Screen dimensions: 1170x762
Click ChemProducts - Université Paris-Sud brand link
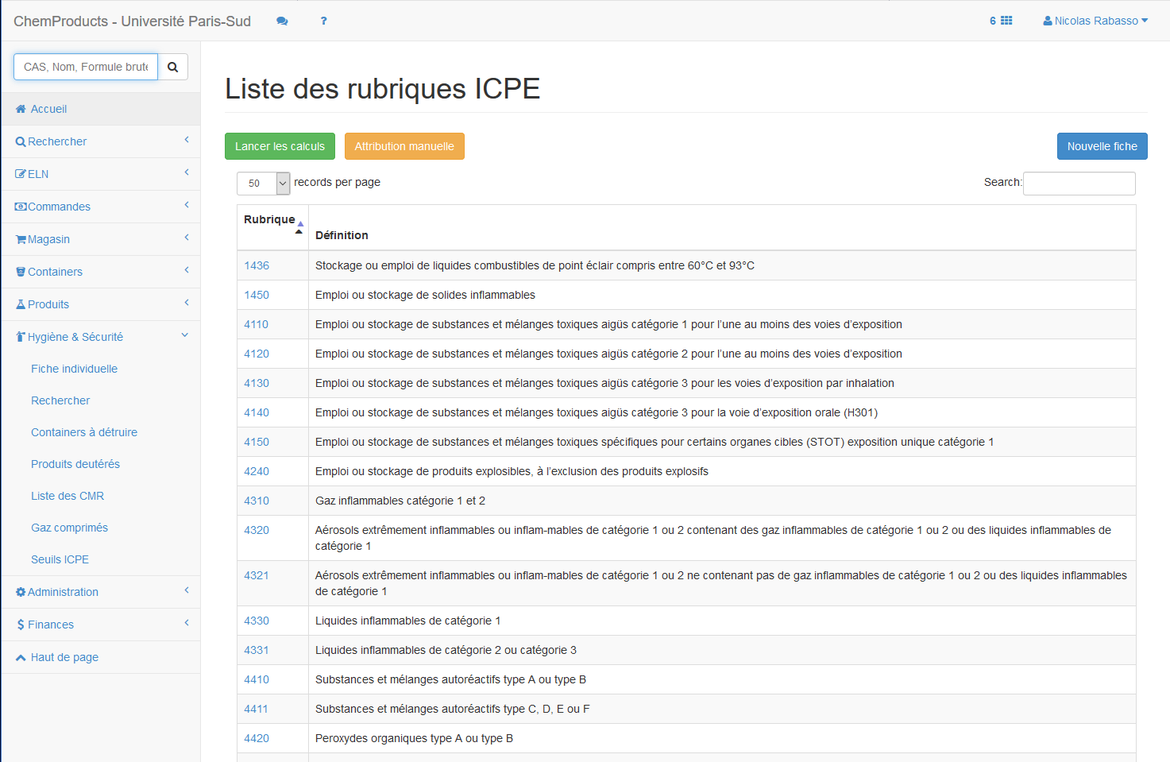click(x=132, y=21)
